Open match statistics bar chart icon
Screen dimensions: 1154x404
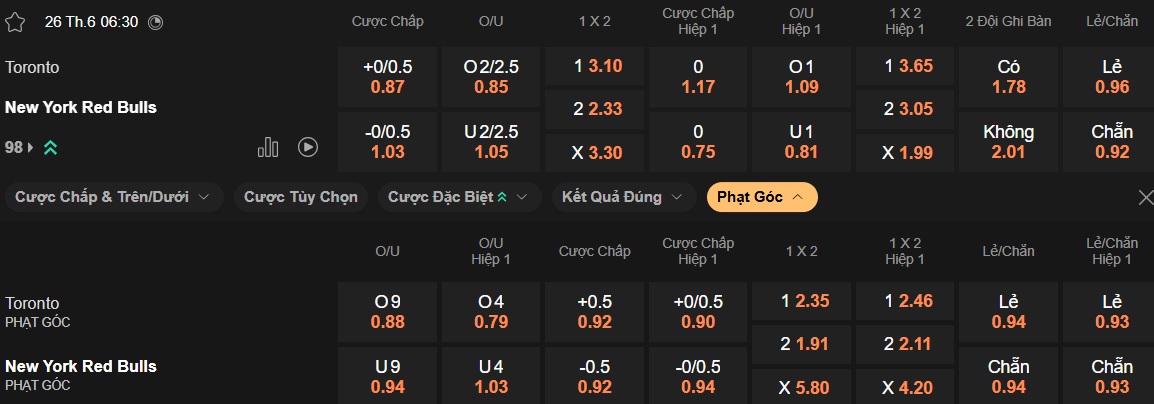coord(268,147)
